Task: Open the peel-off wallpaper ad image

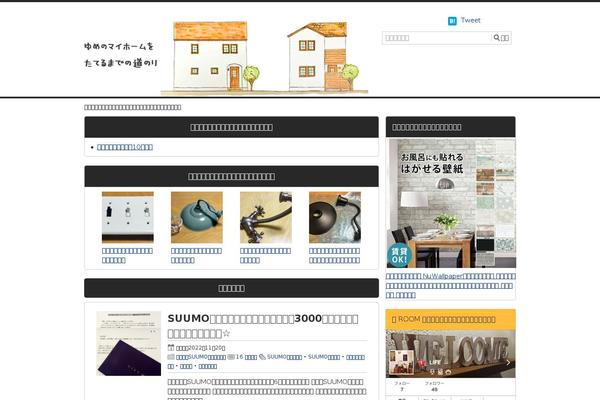Action: (451, 203)
